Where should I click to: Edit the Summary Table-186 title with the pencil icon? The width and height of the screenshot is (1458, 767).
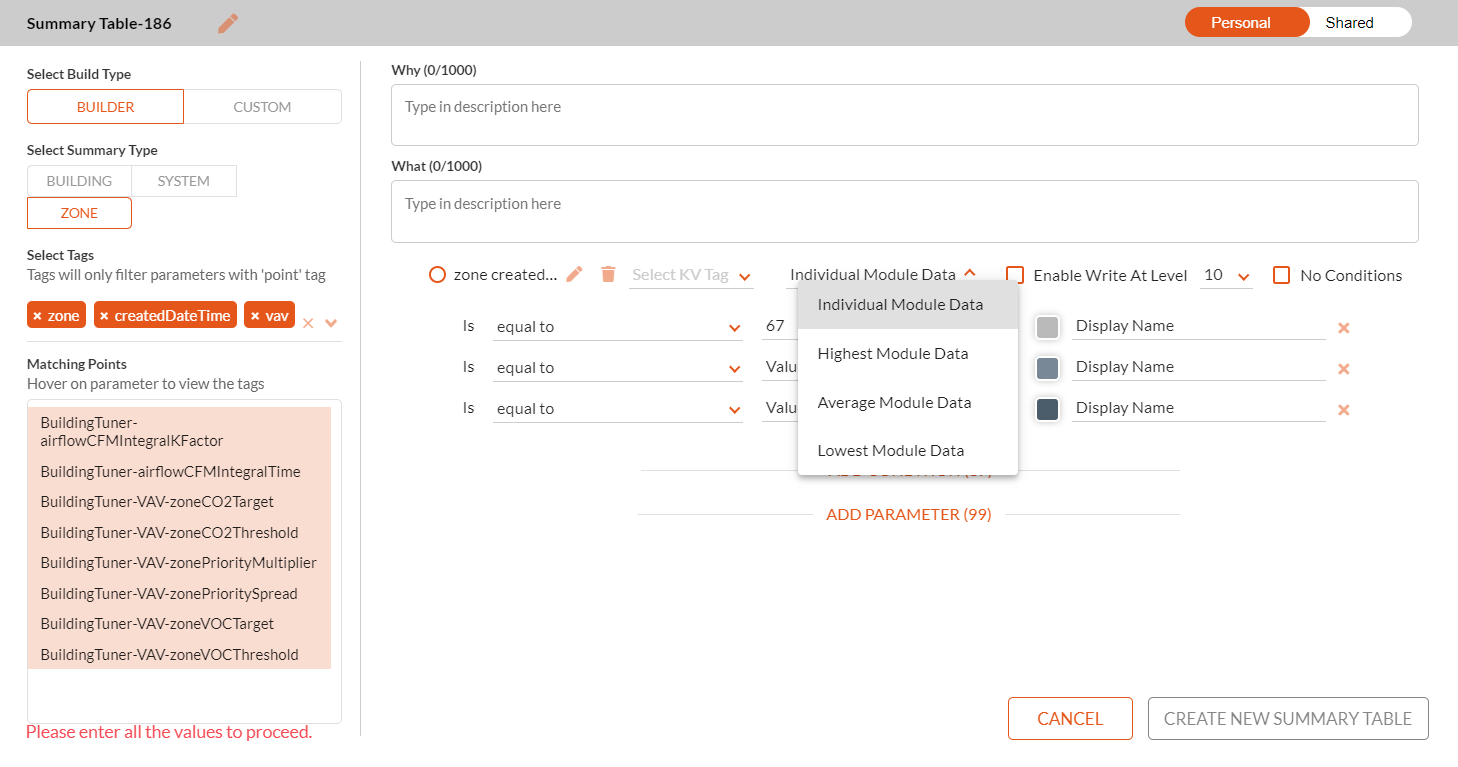click(x=228, y=23)
